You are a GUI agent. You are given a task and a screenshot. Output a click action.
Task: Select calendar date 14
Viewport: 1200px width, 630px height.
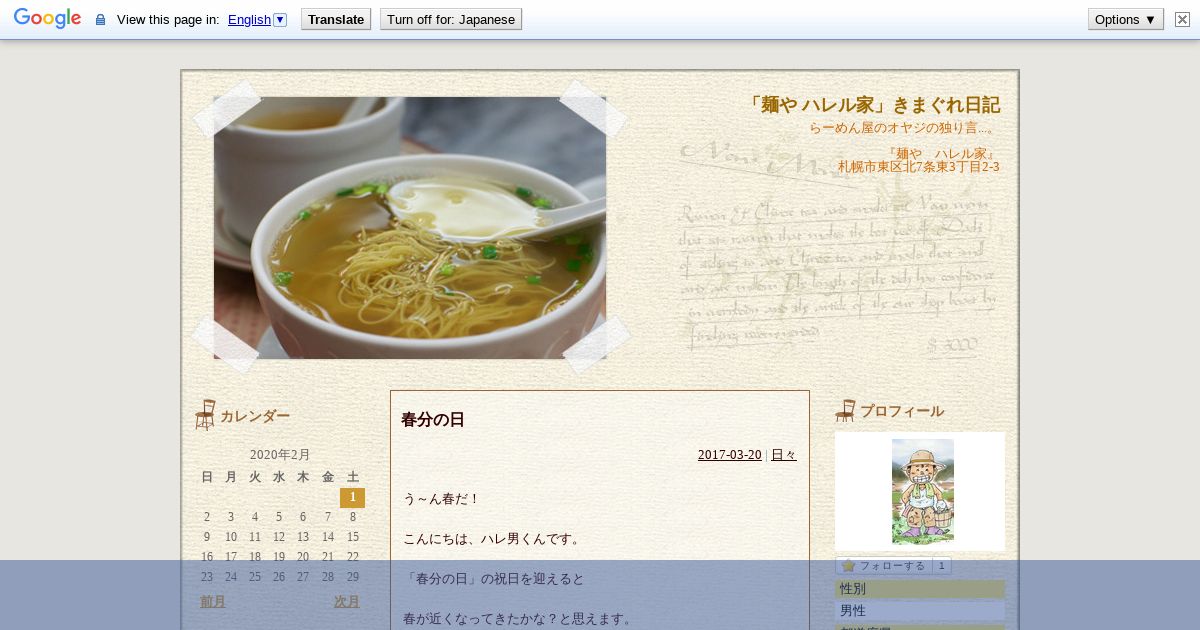328,537
